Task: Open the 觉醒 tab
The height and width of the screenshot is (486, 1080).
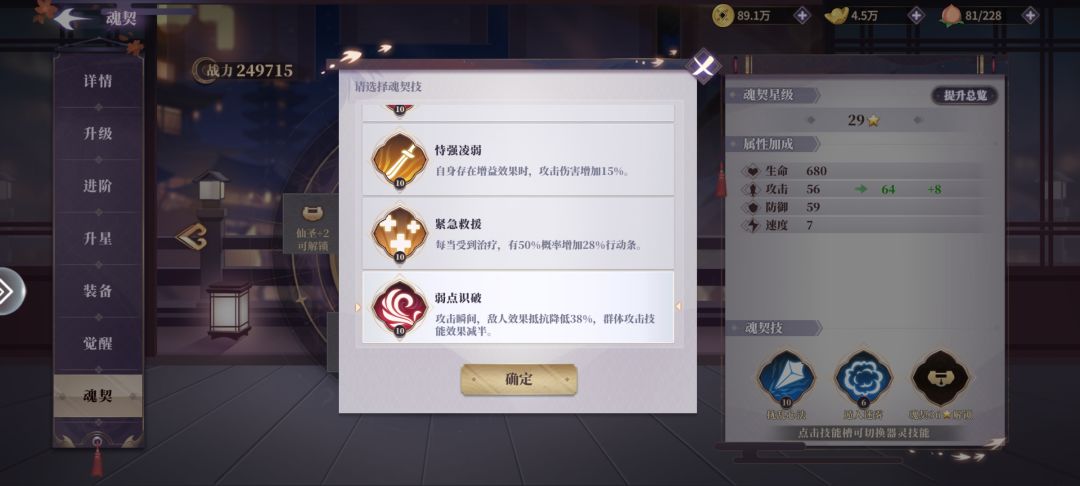Action: pos(98,343)
